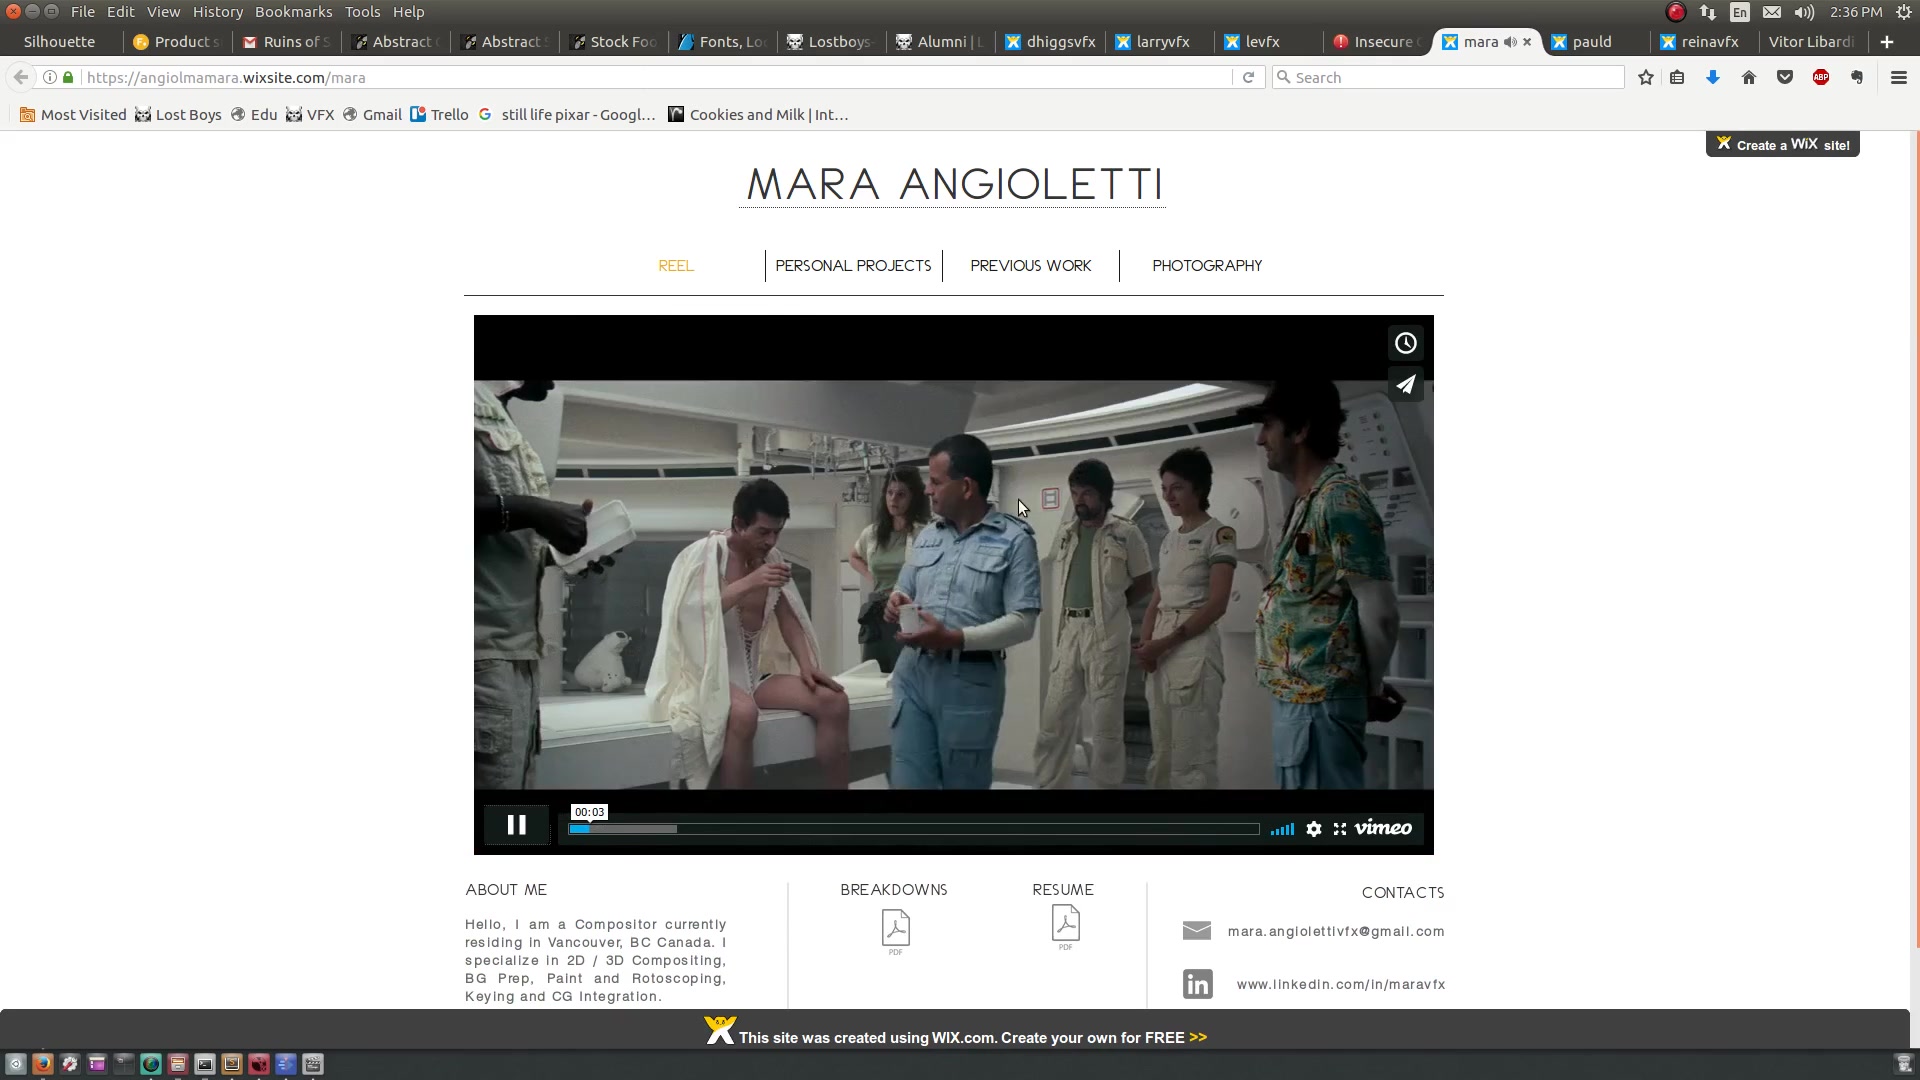This screenshot has width=1920, height=1080.
Task: Switch to the larryvfx tab
Action: (x=1160, y=42)
